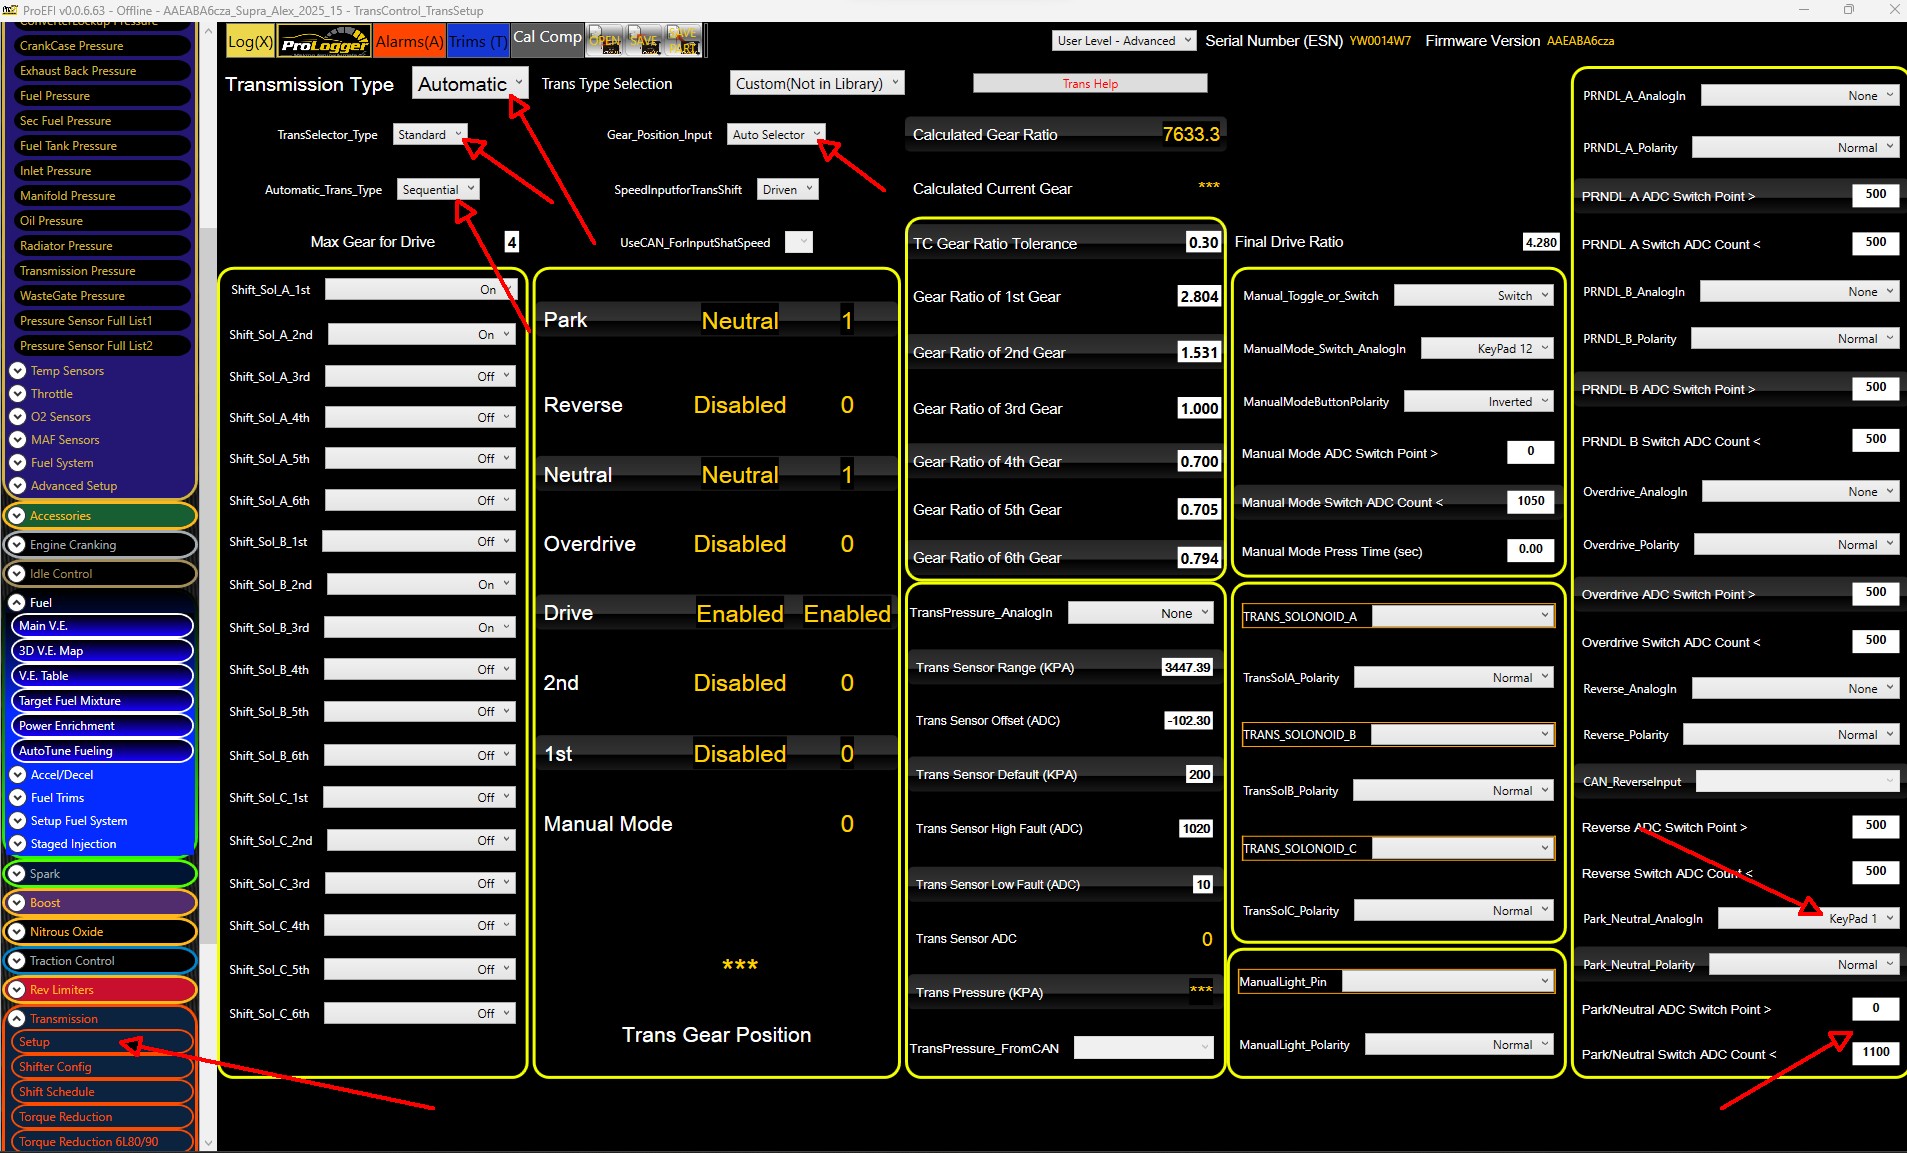Toggle Shift_Sol_C_6th On/Off selector
Image resolution: width=1907 pixels, height=1153 pixels.
coord(420,1014)
